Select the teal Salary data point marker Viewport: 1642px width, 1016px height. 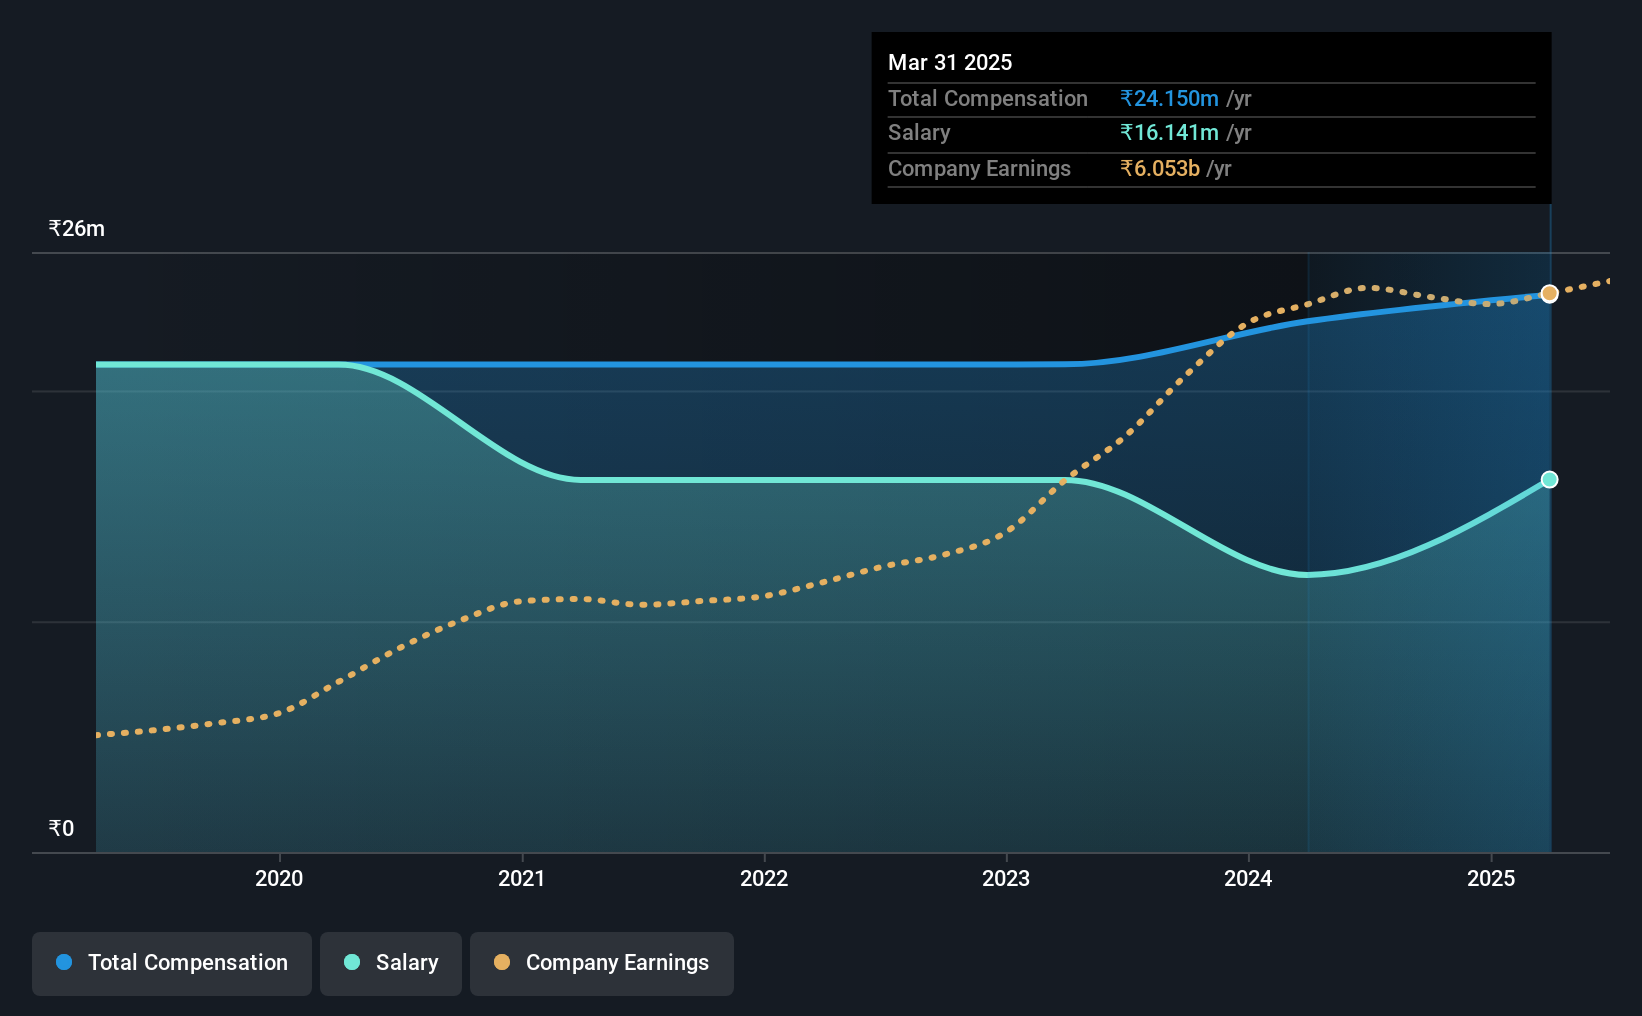pyautogui.click(x=1549, y=480)
